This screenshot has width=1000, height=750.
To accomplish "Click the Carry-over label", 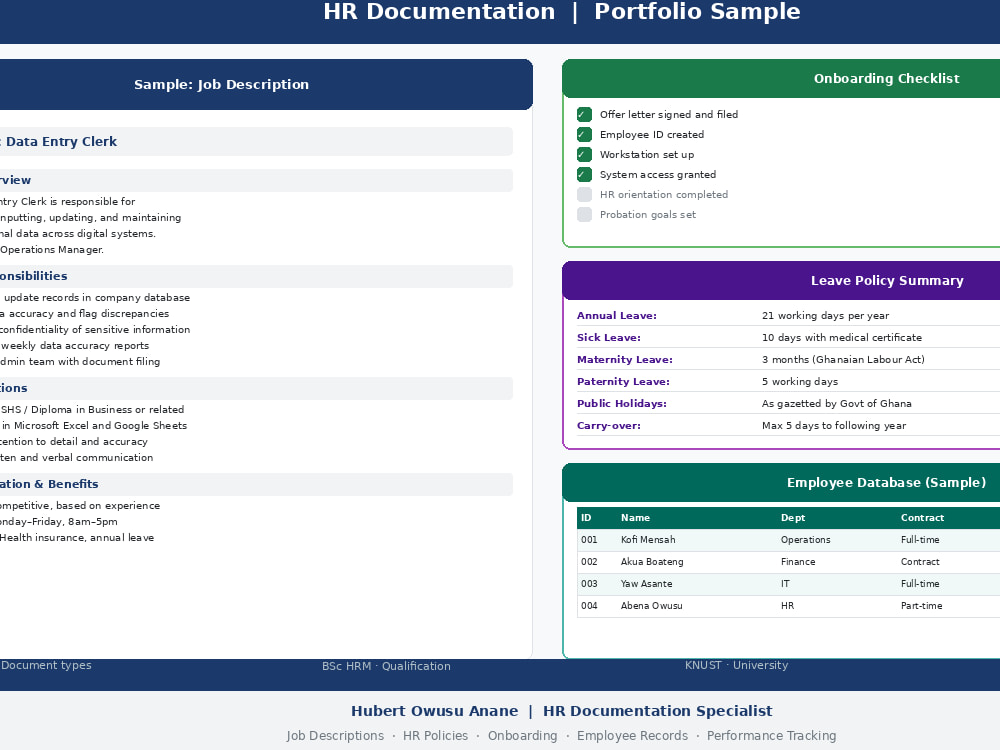I will coord(609,425).
